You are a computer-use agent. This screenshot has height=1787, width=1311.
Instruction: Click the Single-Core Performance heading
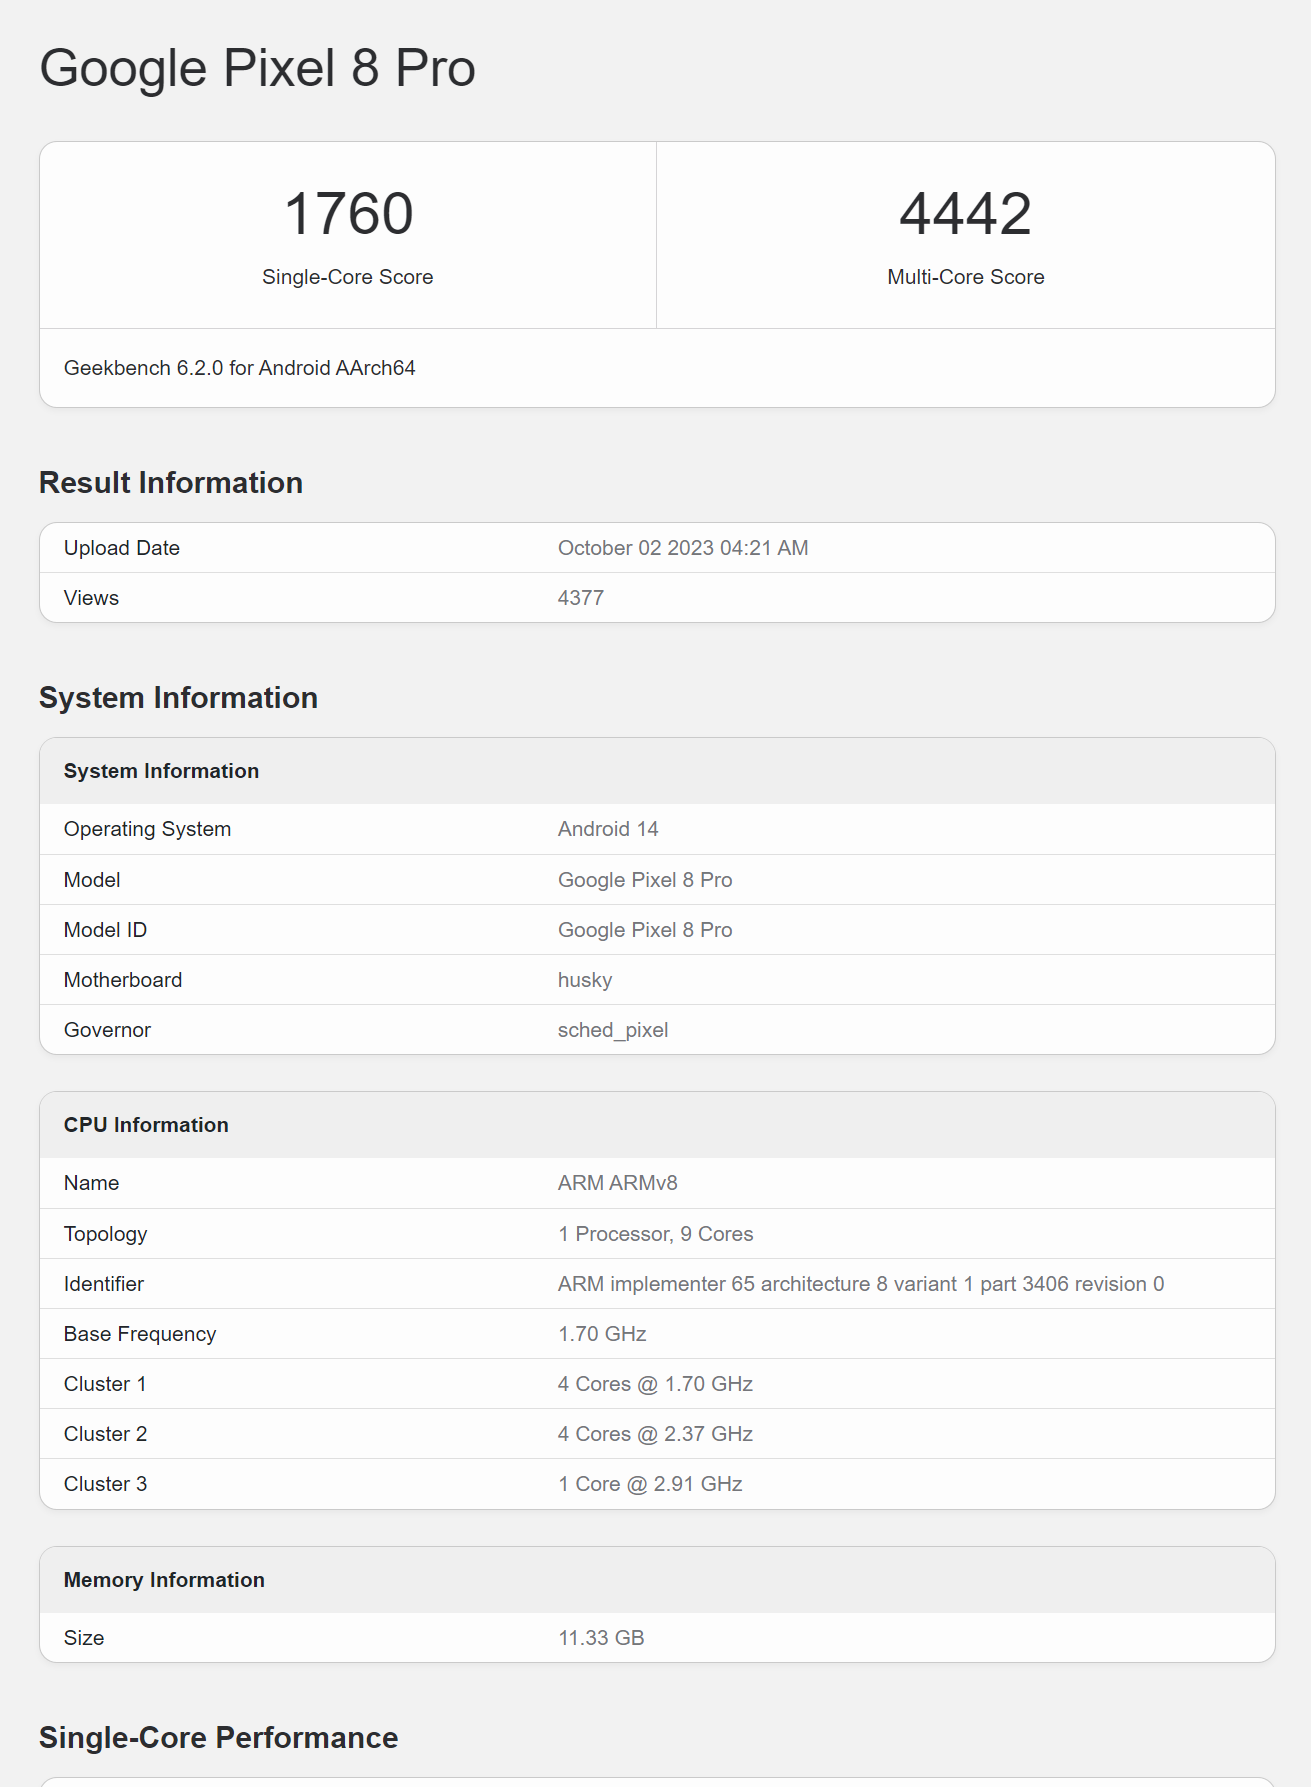point(218,1738)
